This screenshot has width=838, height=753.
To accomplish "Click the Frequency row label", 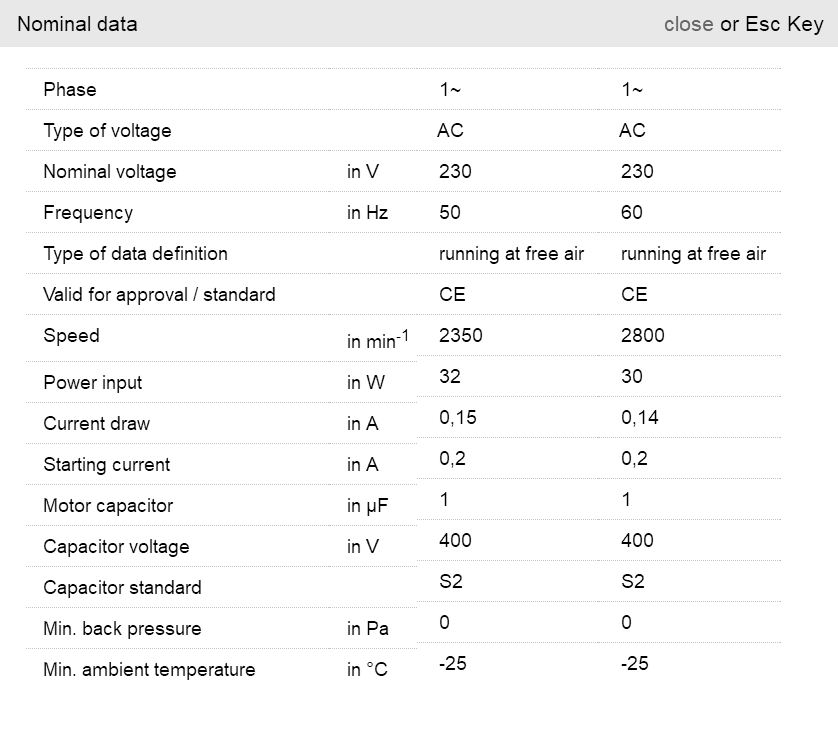I will [x=88, y=213].
